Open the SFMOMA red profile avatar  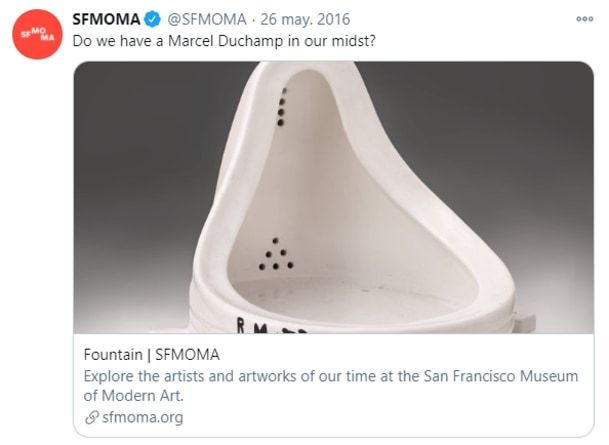click(37, 35)
